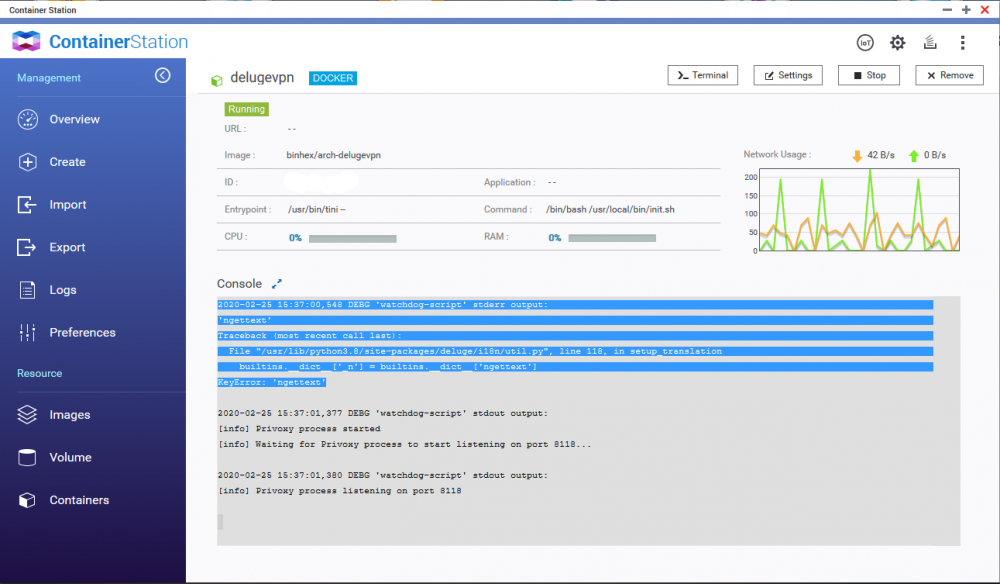Click the Images stacked layers icon

click(x=27, y=414)
